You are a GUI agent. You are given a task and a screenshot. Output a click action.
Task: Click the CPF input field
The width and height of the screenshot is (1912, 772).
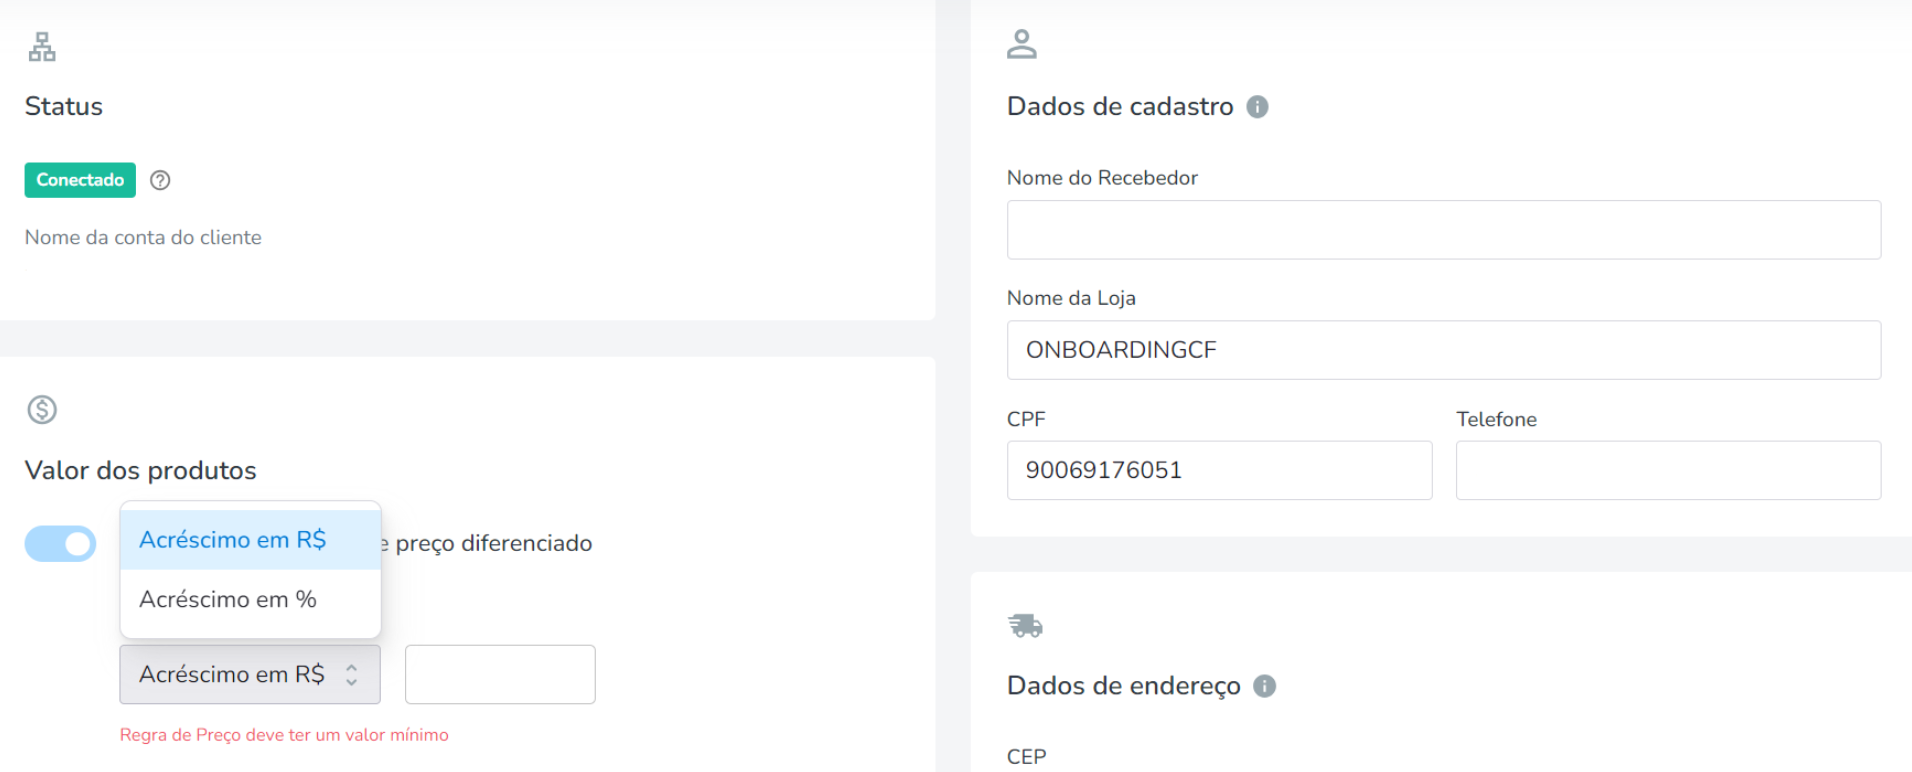(1219, 470)
